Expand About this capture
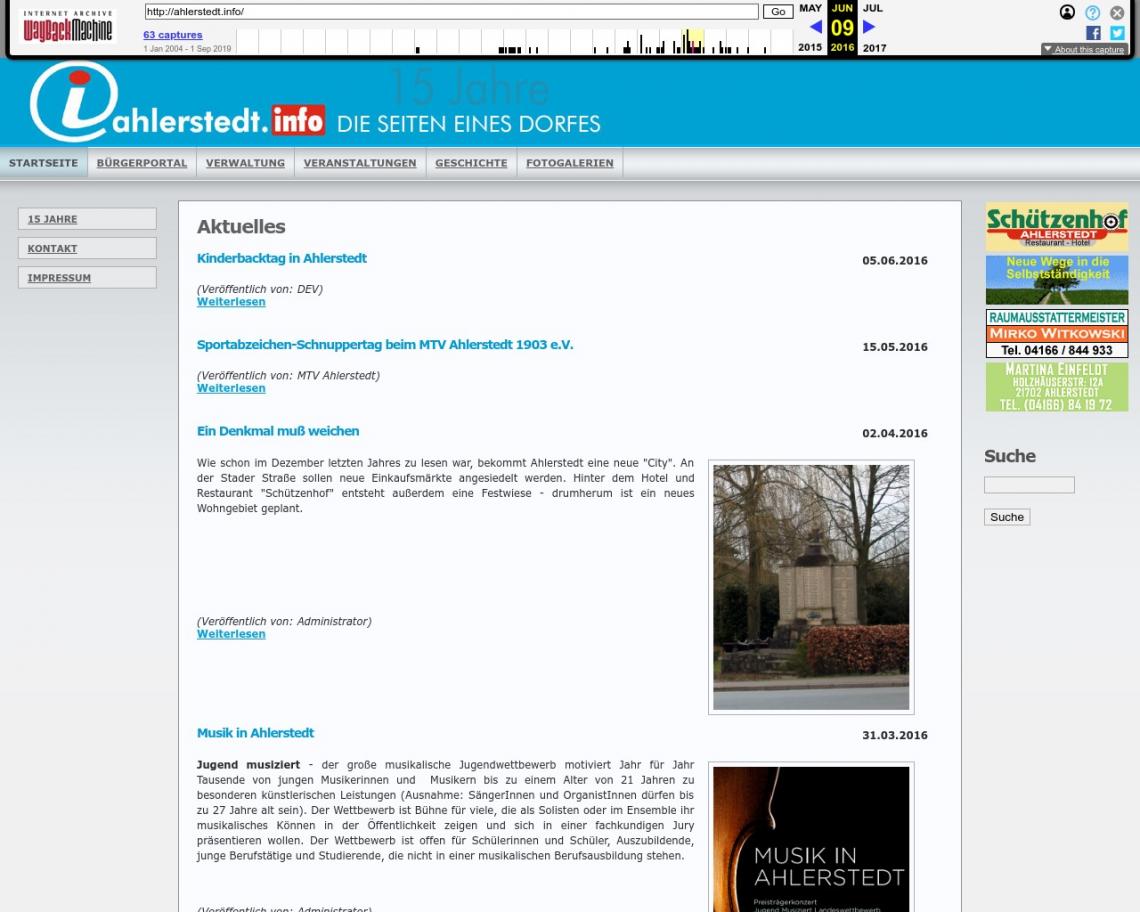The width and height of the screenshot is (1140, 912). pos(1084,49)
